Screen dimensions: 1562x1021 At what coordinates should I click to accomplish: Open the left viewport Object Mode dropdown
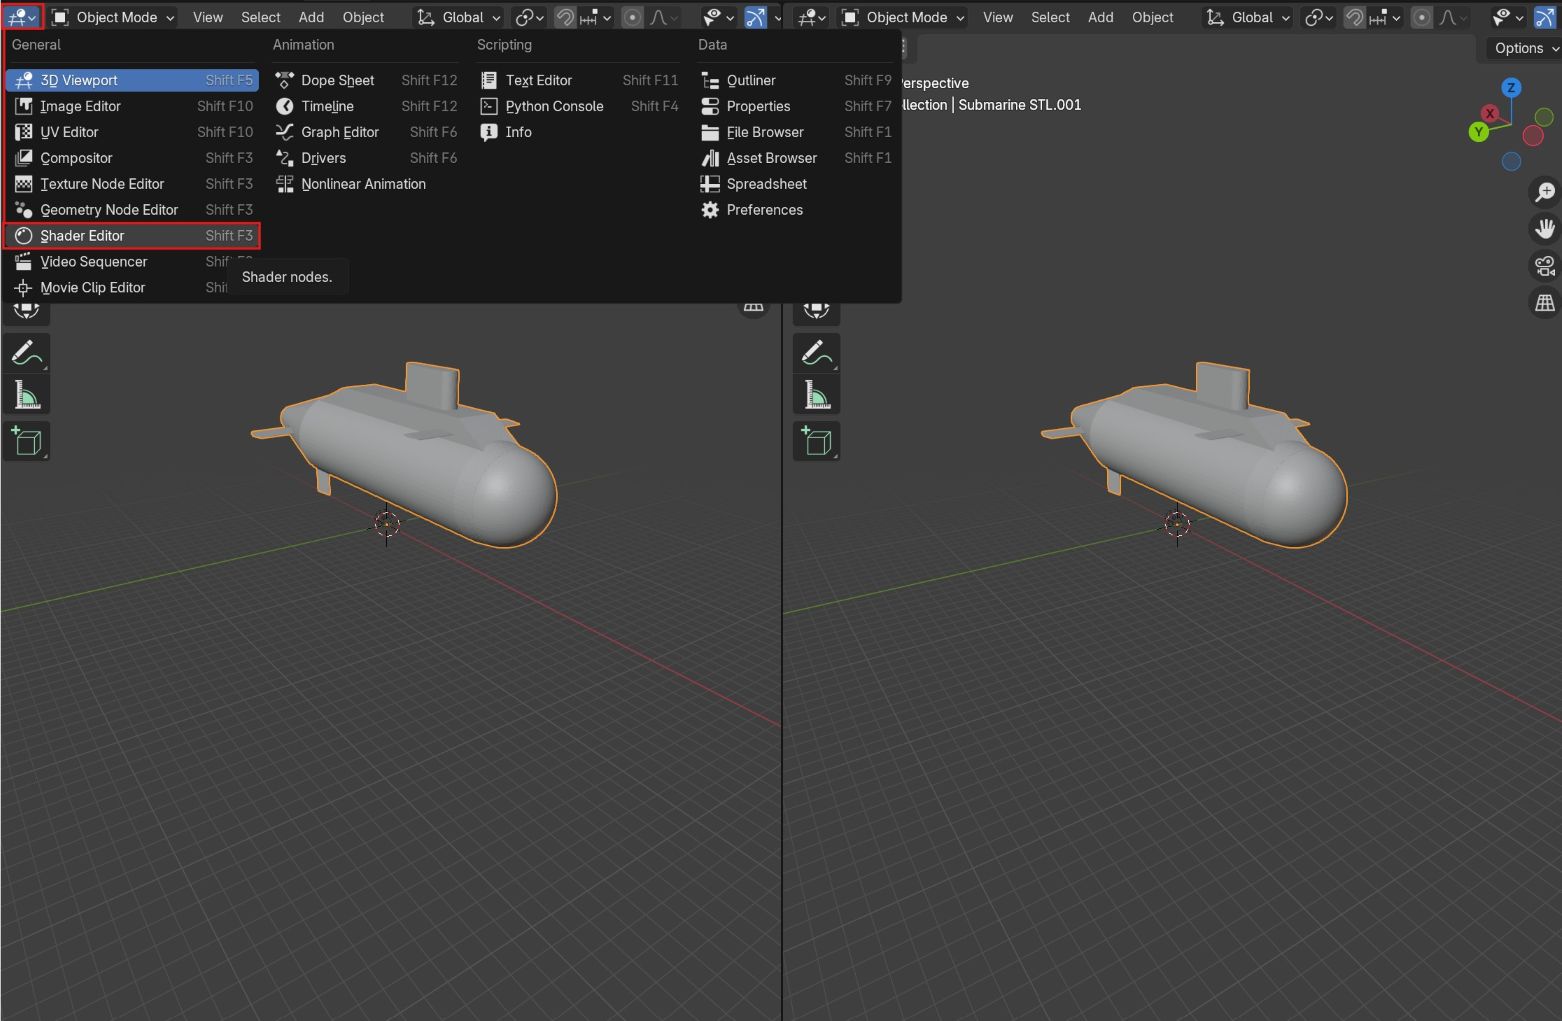[x=112, y=17]
